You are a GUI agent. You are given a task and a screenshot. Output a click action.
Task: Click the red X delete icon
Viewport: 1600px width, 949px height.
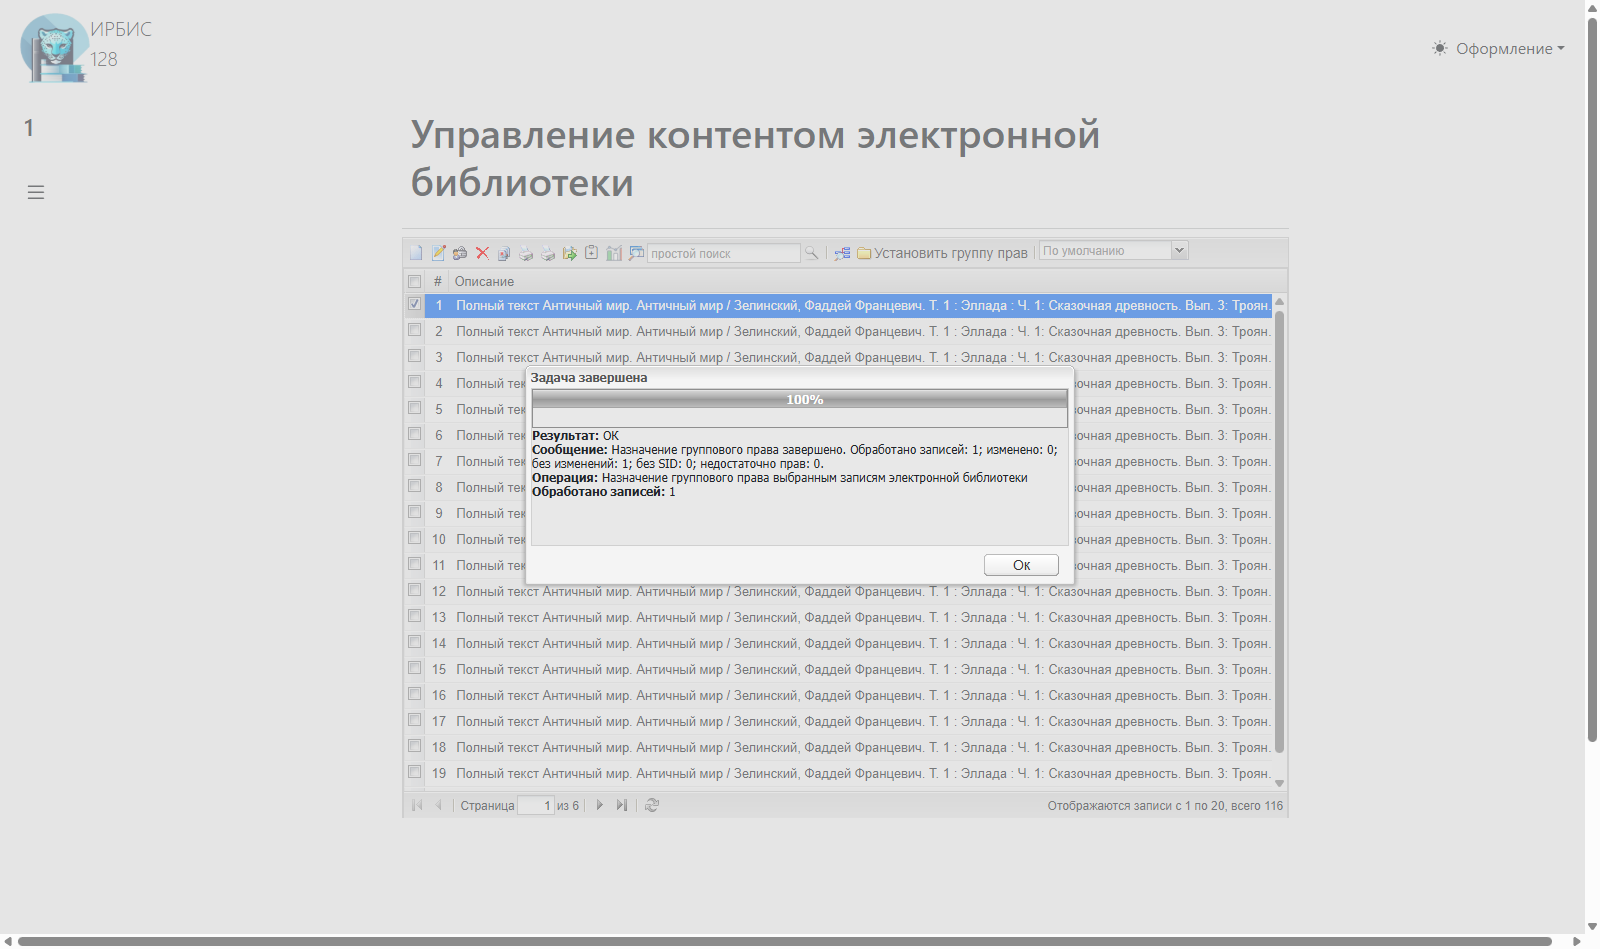(x=482, y=253)
